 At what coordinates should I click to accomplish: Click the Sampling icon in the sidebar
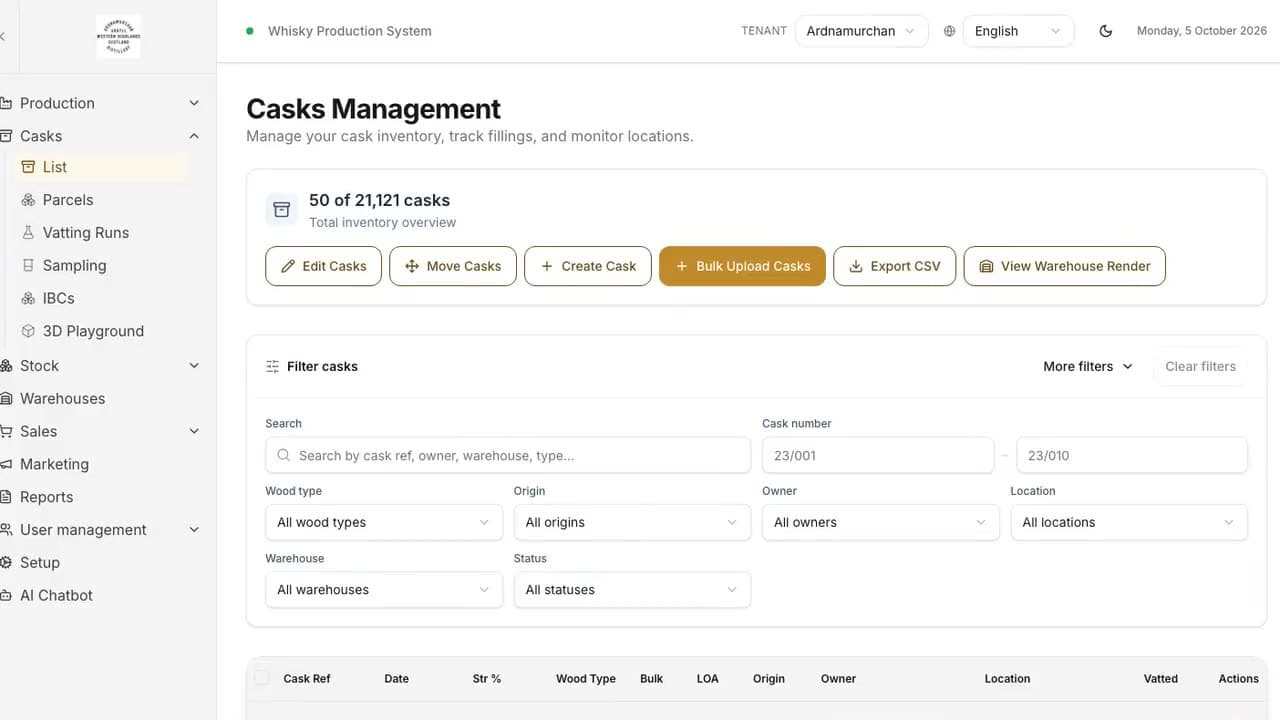(28, 266)
